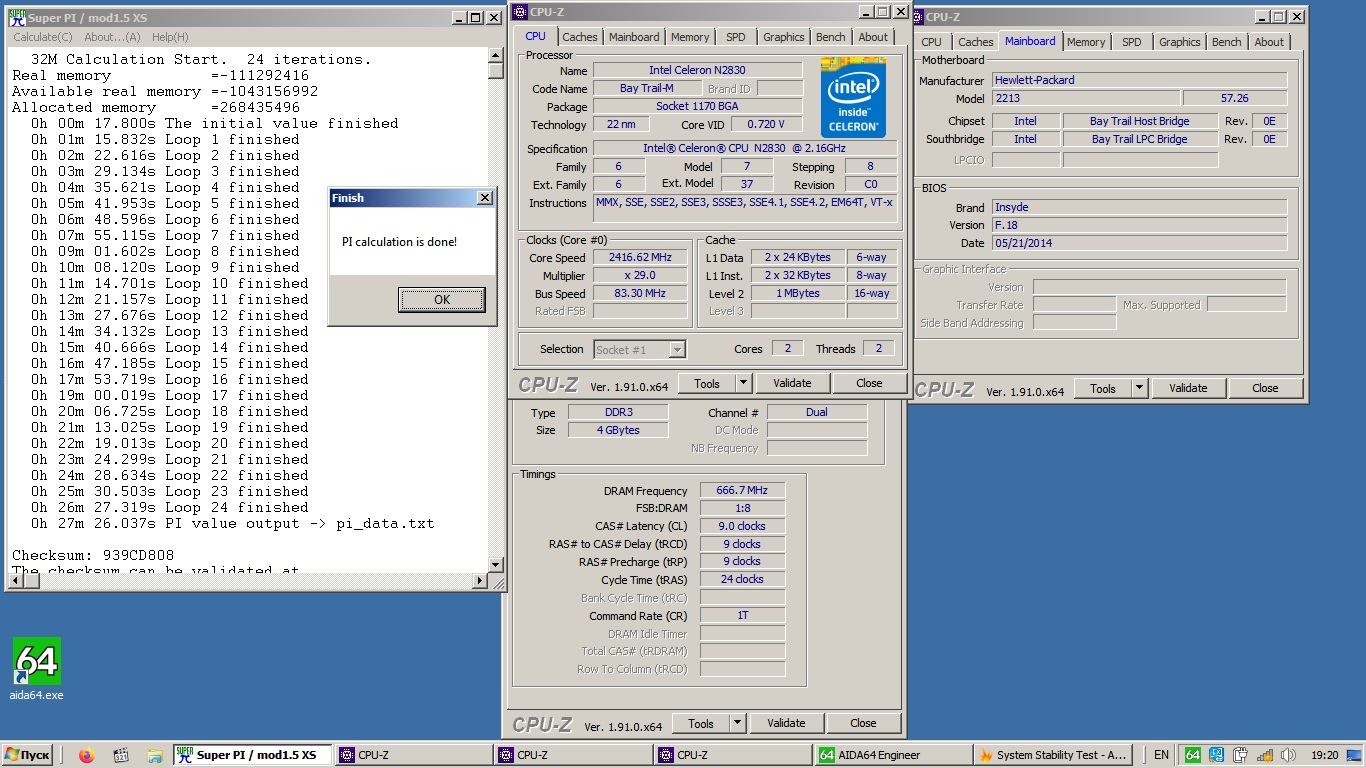Click the 19:20 taskbar clock
This screenshot has height=768, width=1366.
(1324, 755)
